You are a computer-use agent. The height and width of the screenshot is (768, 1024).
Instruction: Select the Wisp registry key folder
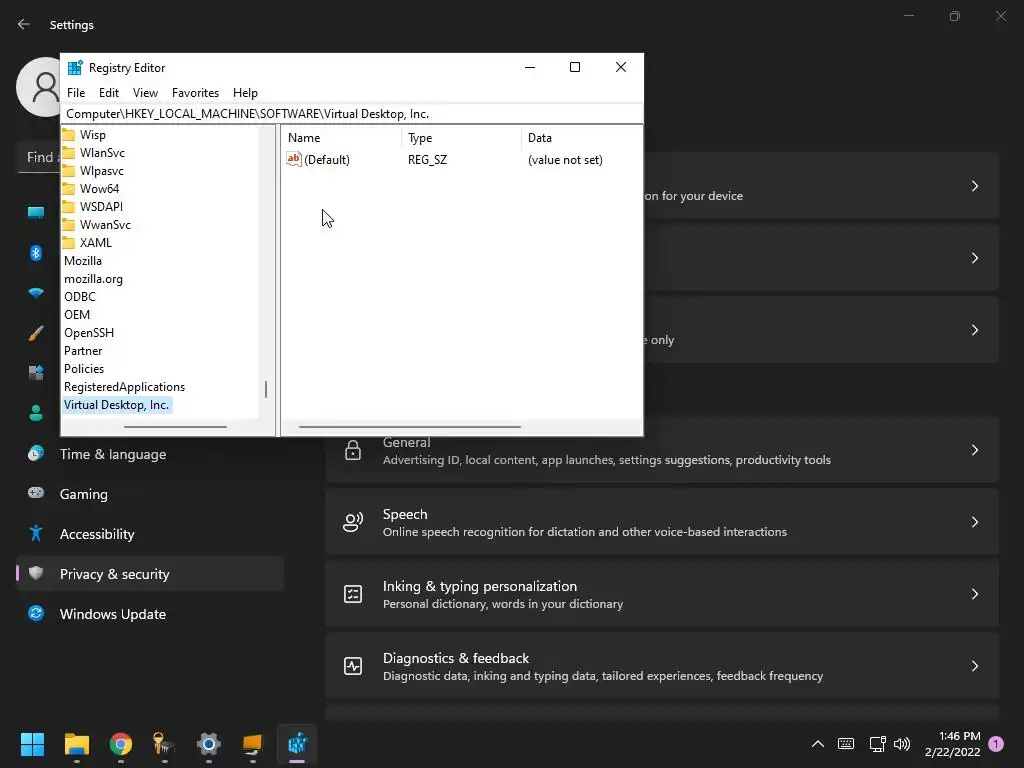(93, 135)
